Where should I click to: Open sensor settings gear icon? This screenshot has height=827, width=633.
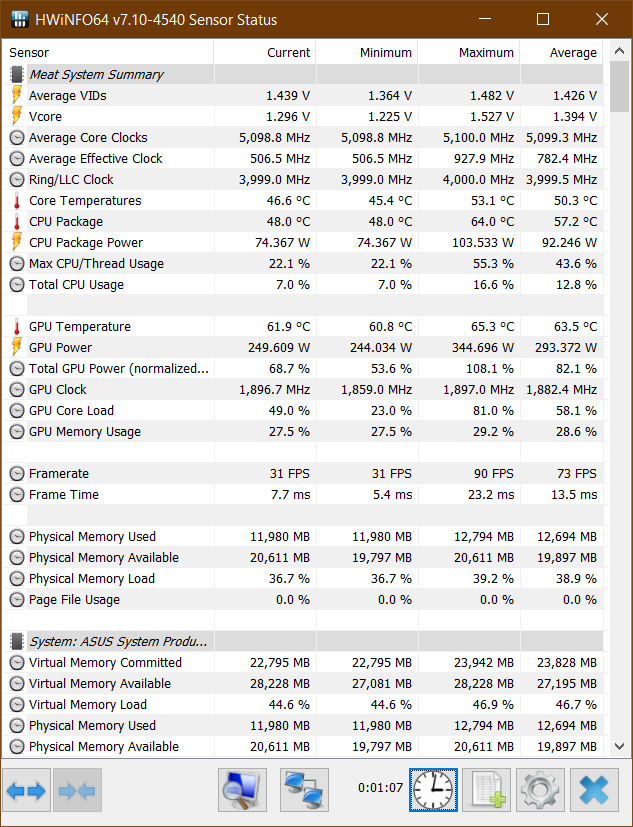point(541,790)
